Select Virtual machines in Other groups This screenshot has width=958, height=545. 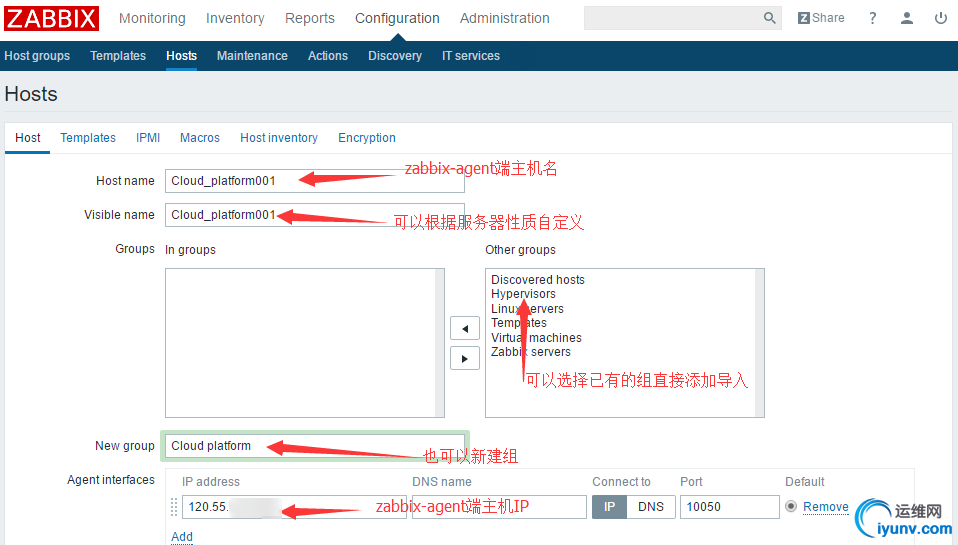(x=536, y=337)
